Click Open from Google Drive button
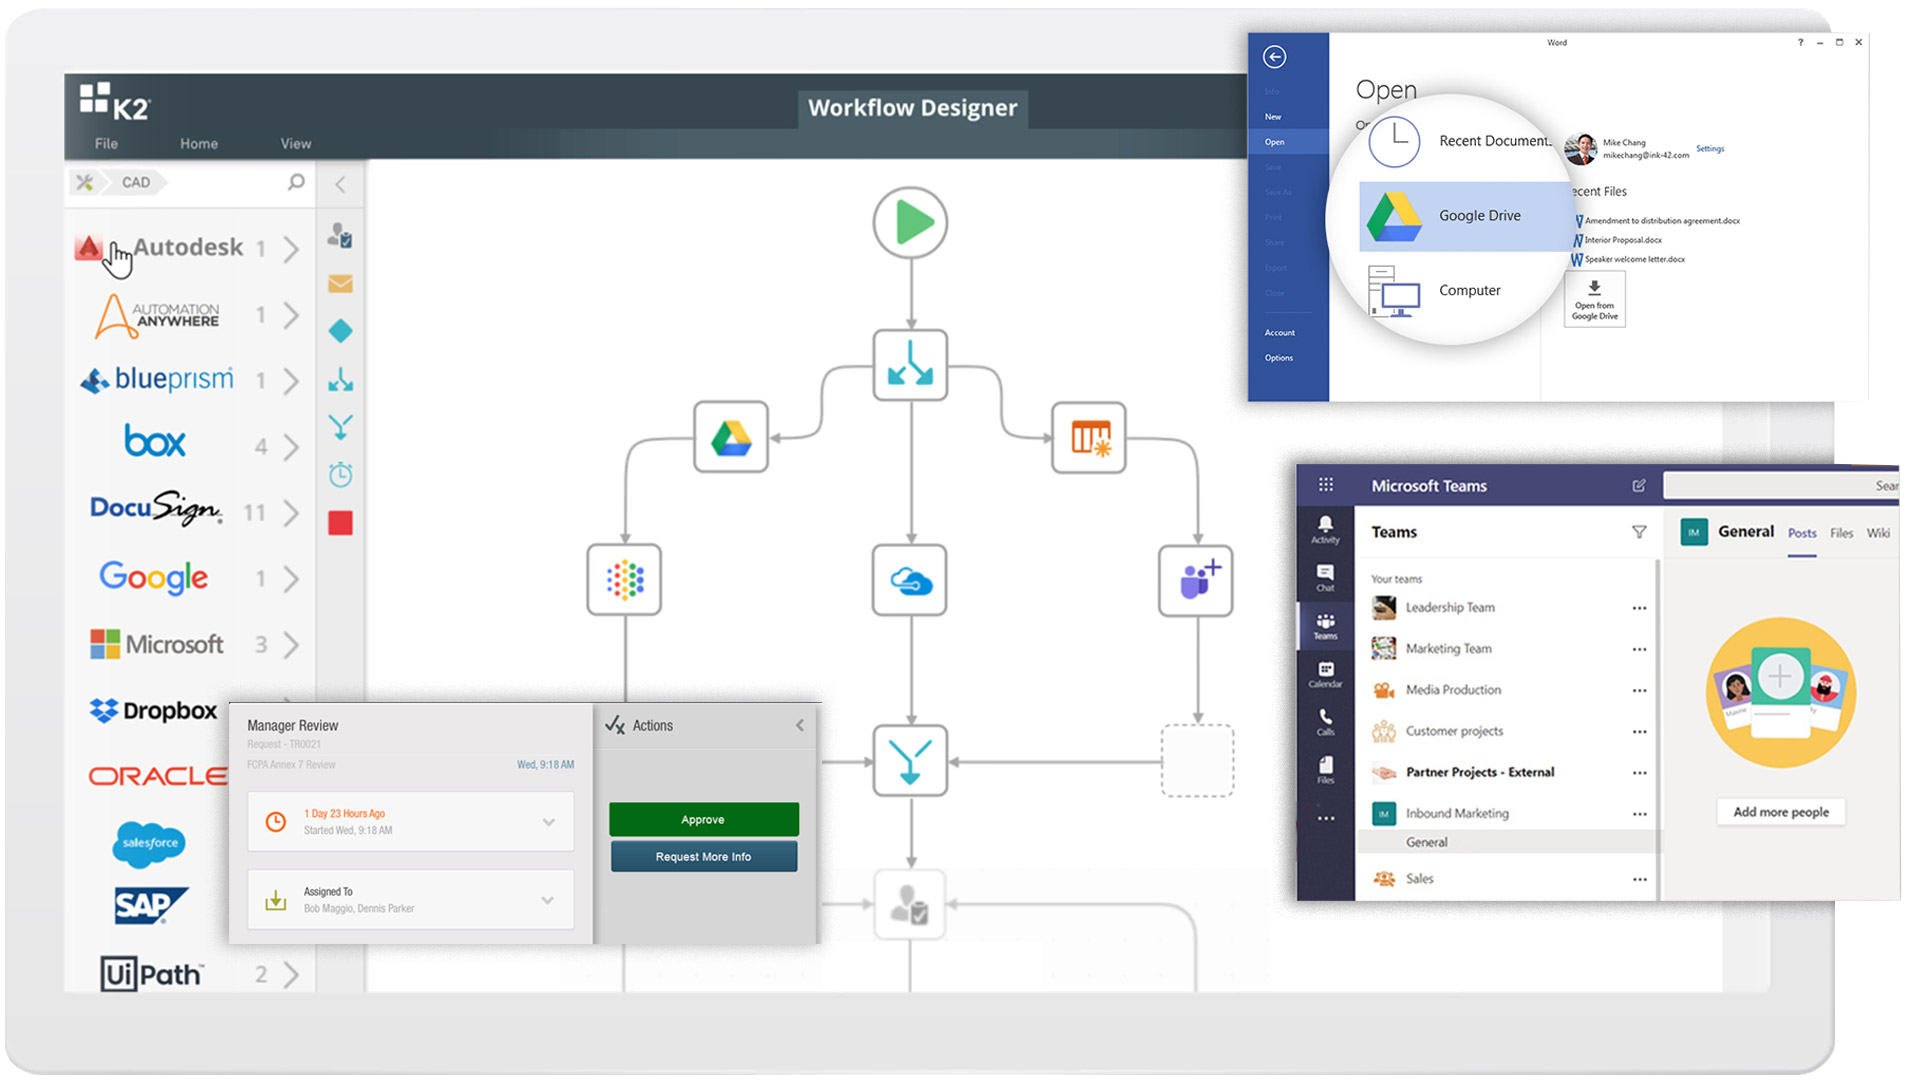This screenshot has height=1080, width=1920. (x=1594, y=299)
